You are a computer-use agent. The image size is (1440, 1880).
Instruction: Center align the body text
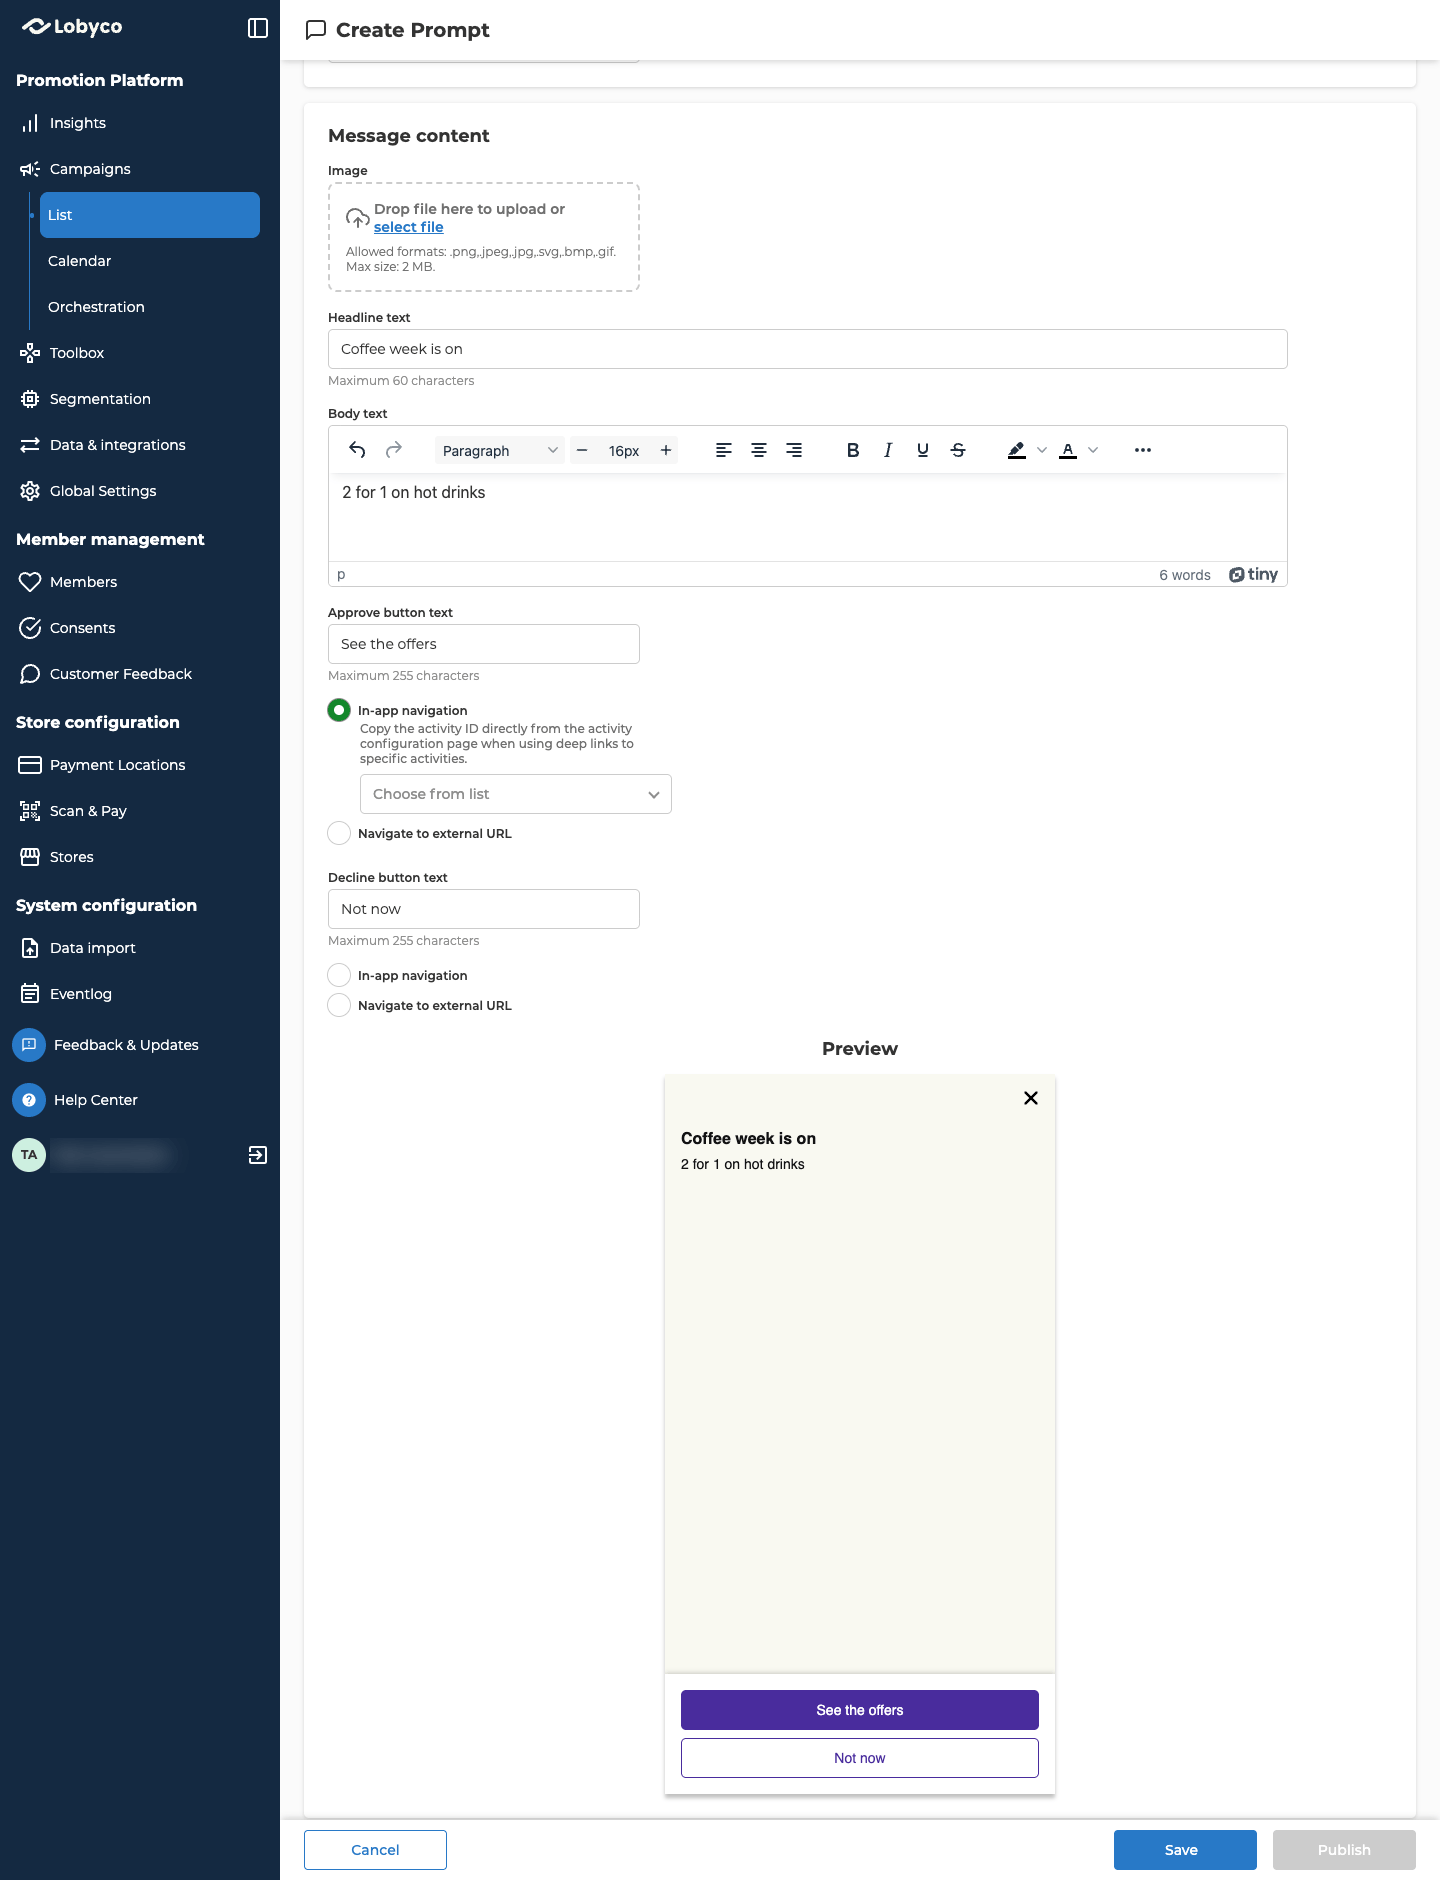click(759, 450)
